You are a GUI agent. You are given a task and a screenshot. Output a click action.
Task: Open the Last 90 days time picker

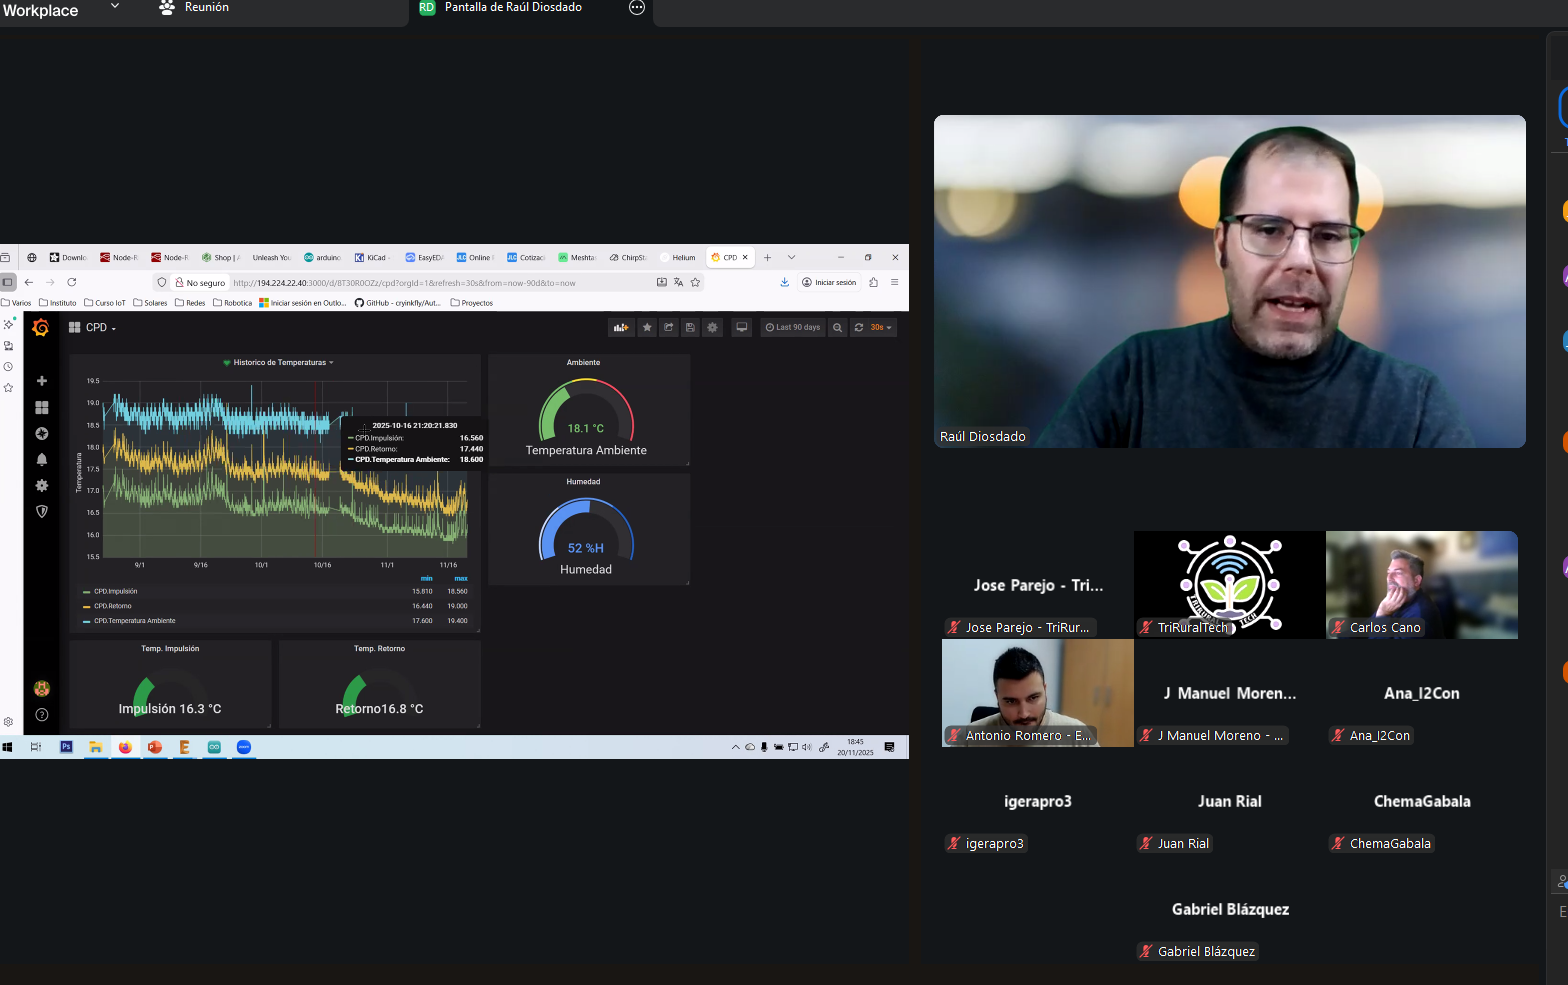click(793, 328)
